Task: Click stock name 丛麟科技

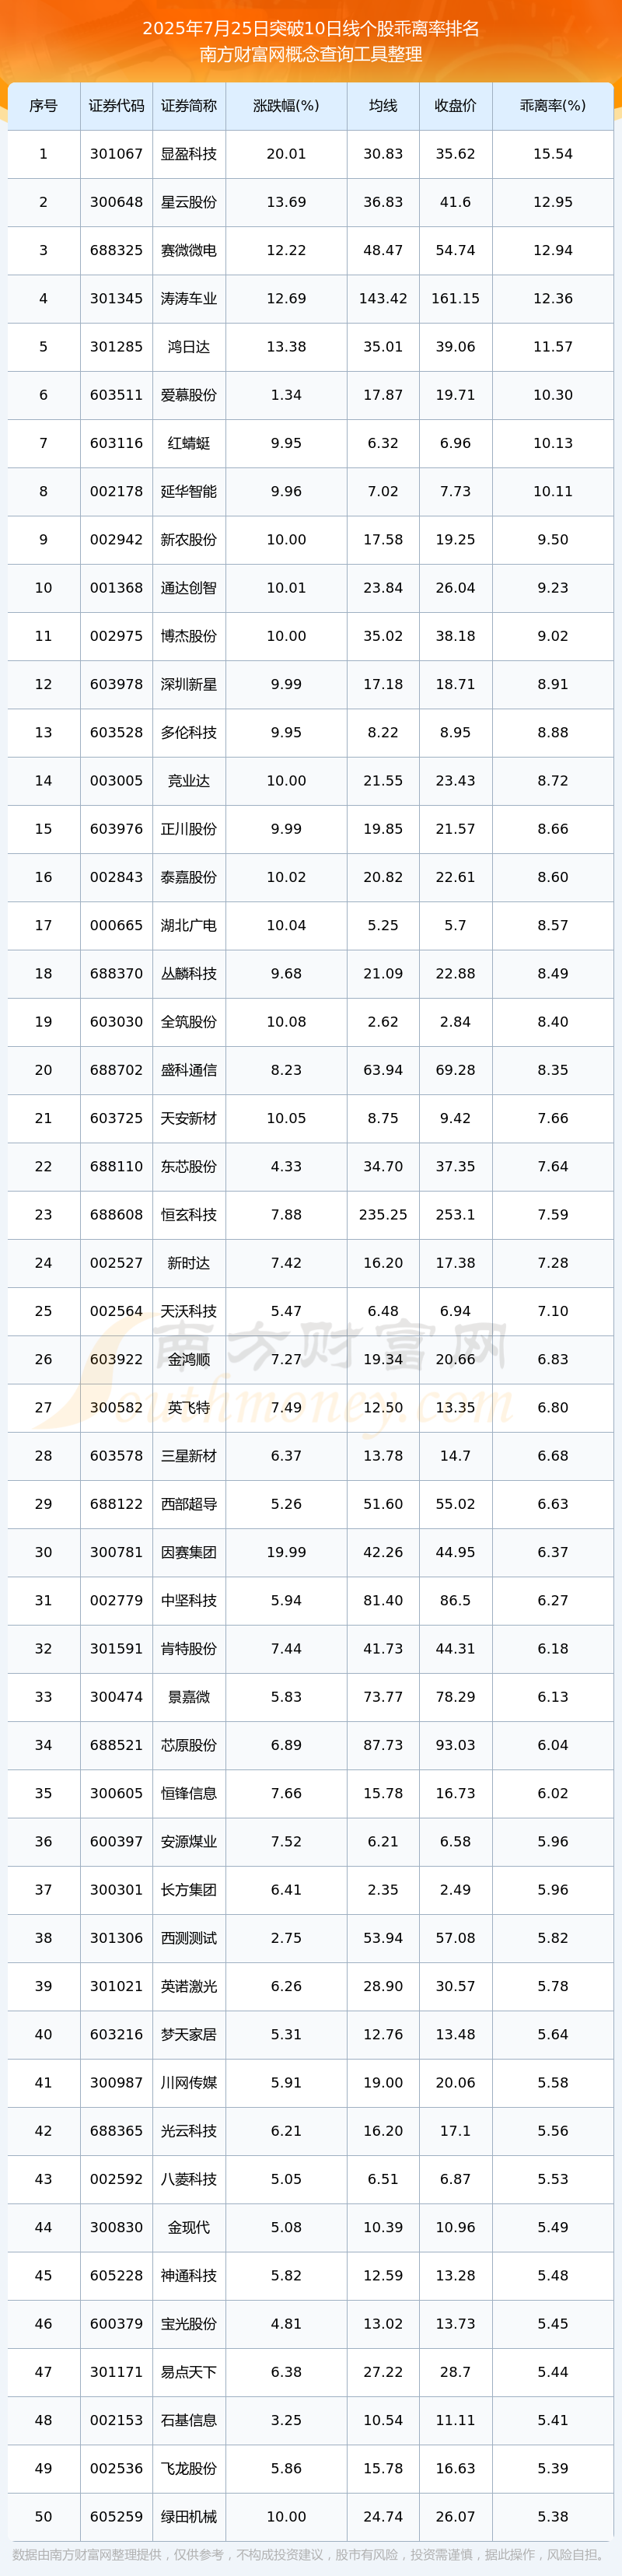Action: 189,973
